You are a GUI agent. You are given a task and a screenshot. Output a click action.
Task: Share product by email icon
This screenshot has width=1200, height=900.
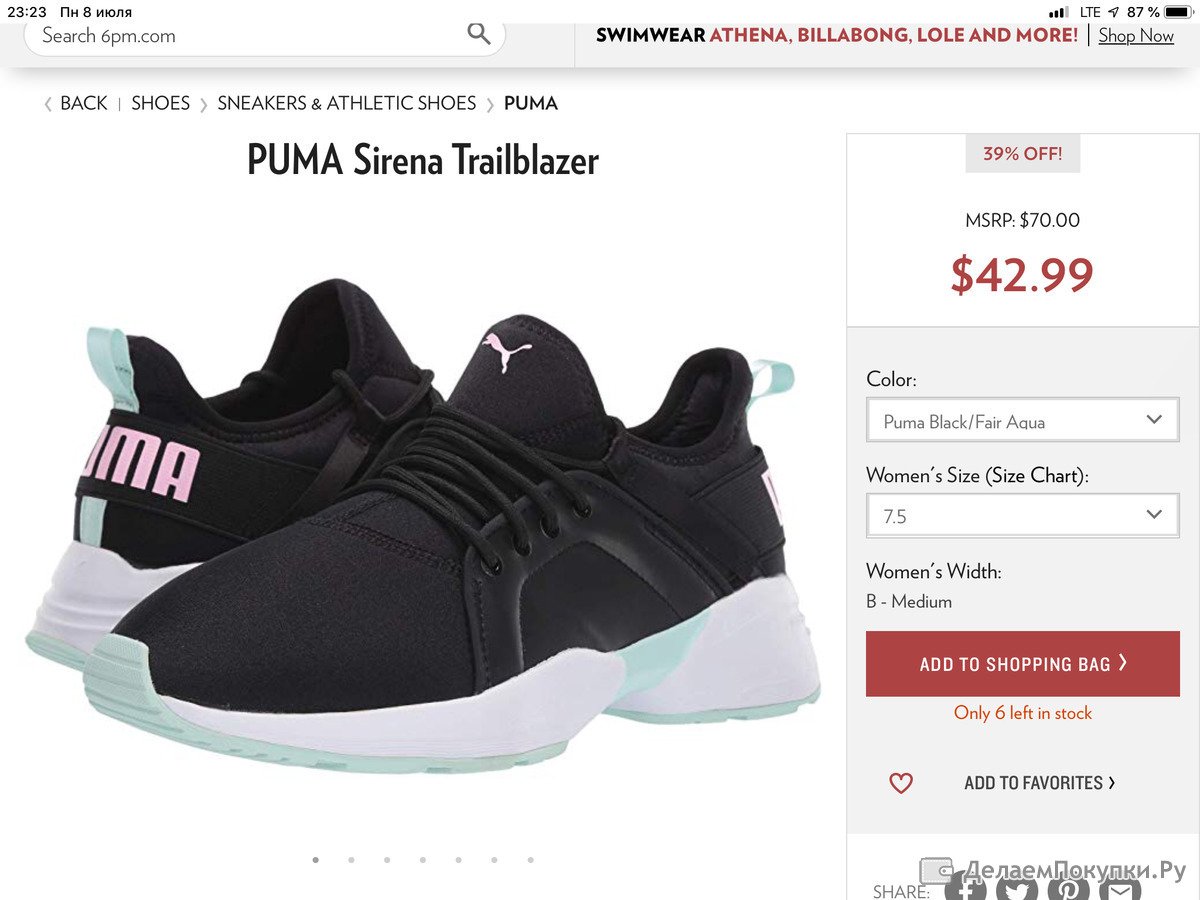tap(1120, 889)
